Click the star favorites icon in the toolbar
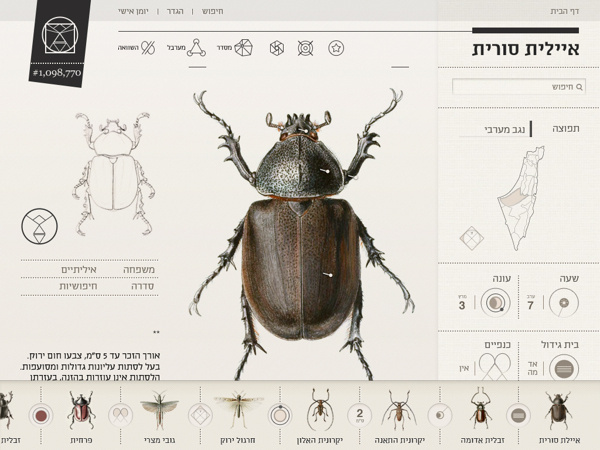 tap(336, 48)
